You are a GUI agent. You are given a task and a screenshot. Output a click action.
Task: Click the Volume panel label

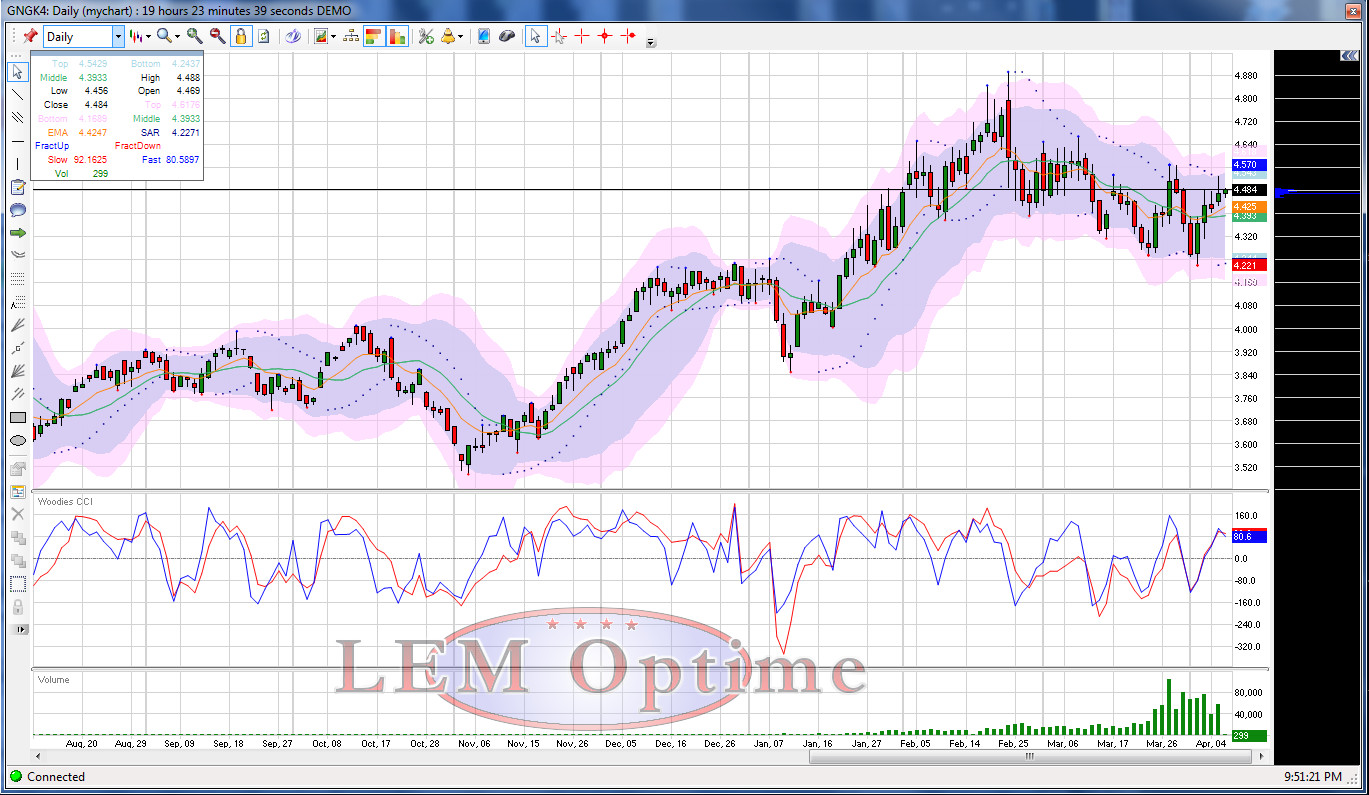[x=54, y=680]
